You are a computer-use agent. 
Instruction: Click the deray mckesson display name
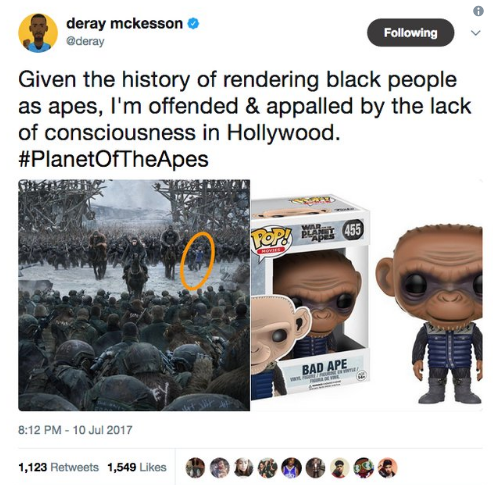point(124,24)
